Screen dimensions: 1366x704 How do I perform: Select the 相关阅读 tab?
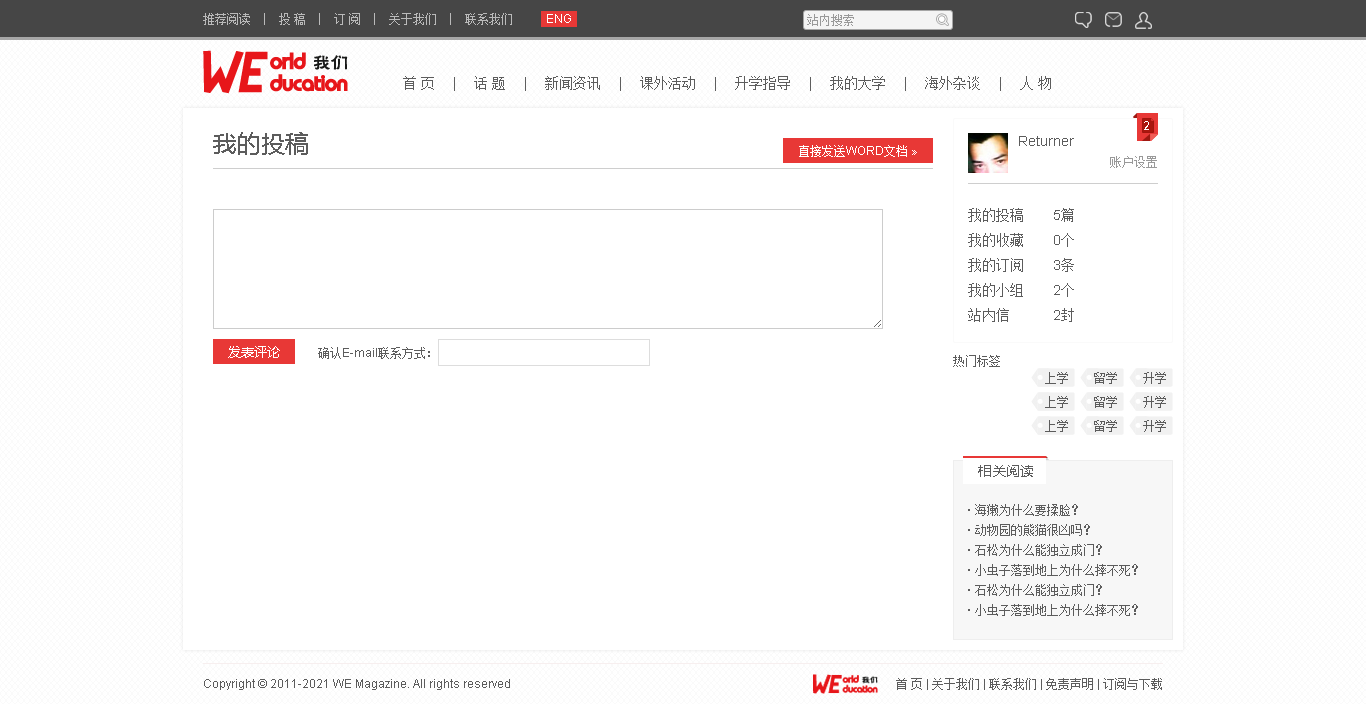coord(1005,471)
